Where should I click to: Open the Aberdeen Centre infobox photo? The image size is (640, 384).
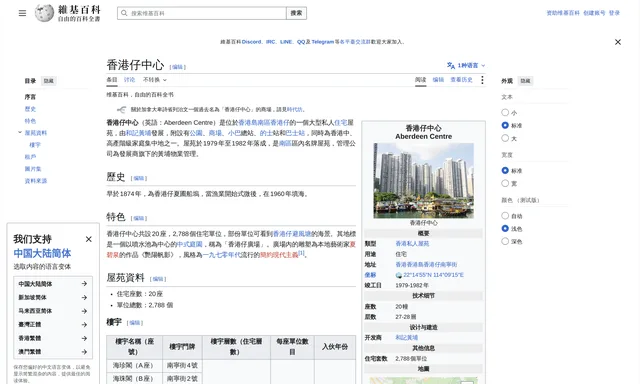click(x=423, y=180)
